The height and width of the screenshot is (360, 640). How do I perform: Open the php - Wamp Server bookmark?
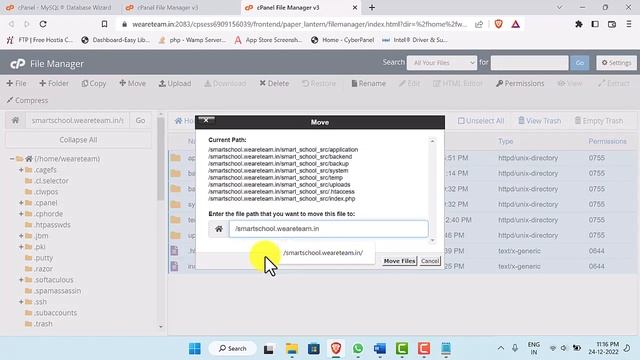pos(192,40)
